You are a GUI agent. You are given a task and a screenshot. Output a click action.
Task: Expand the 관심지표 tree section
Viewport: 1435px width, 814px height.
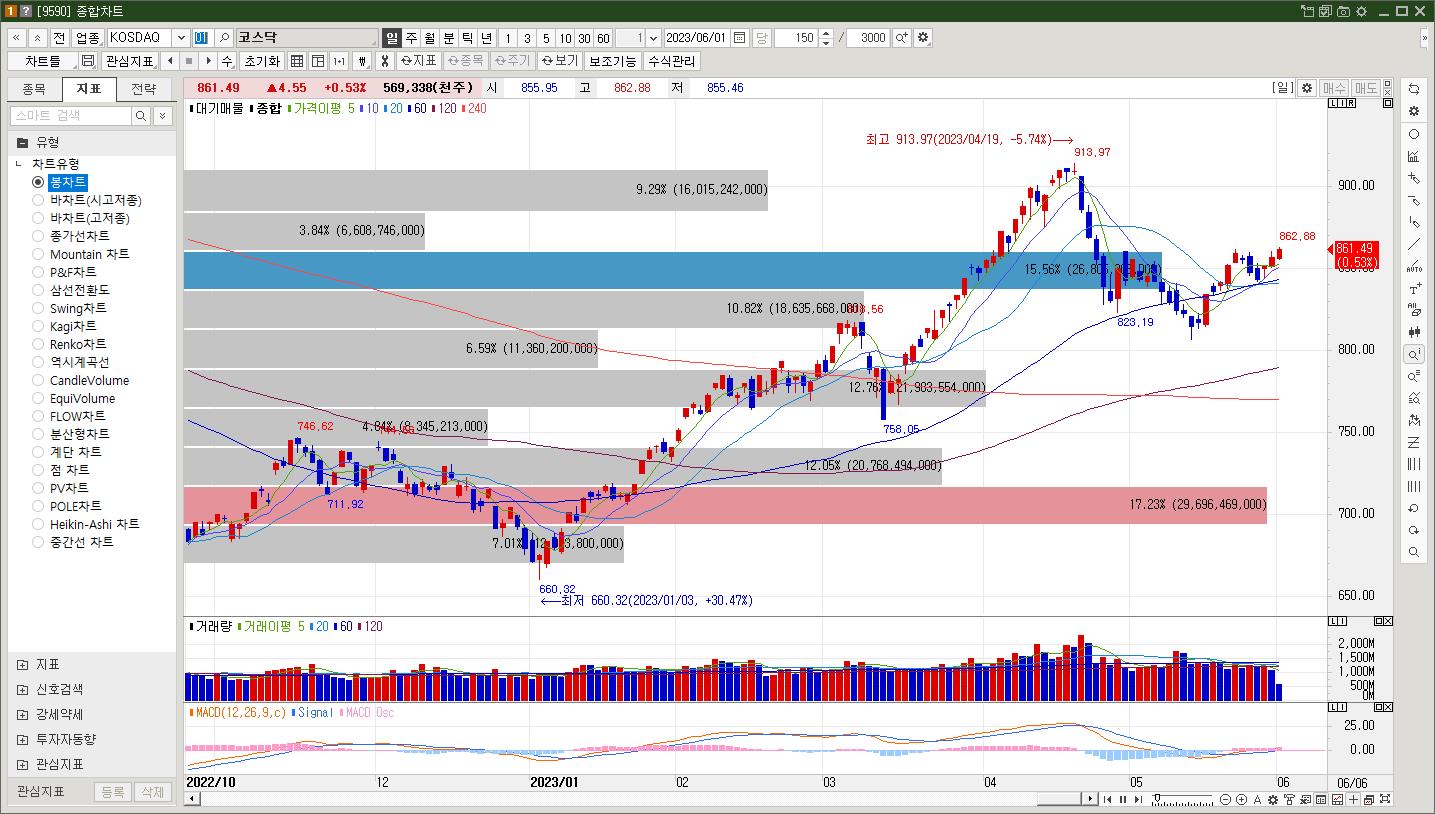[22, 764]
